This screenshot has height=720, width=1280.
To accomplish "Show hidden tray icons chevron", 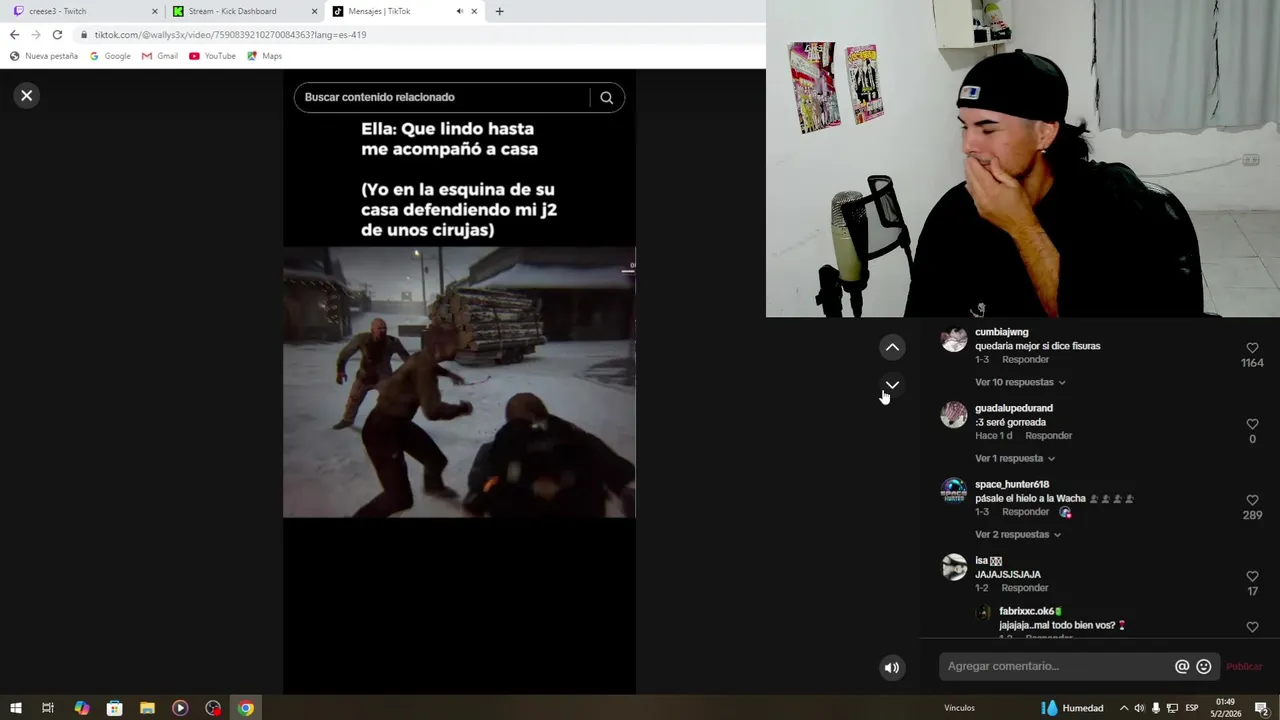I will (x=1123, y=708).
